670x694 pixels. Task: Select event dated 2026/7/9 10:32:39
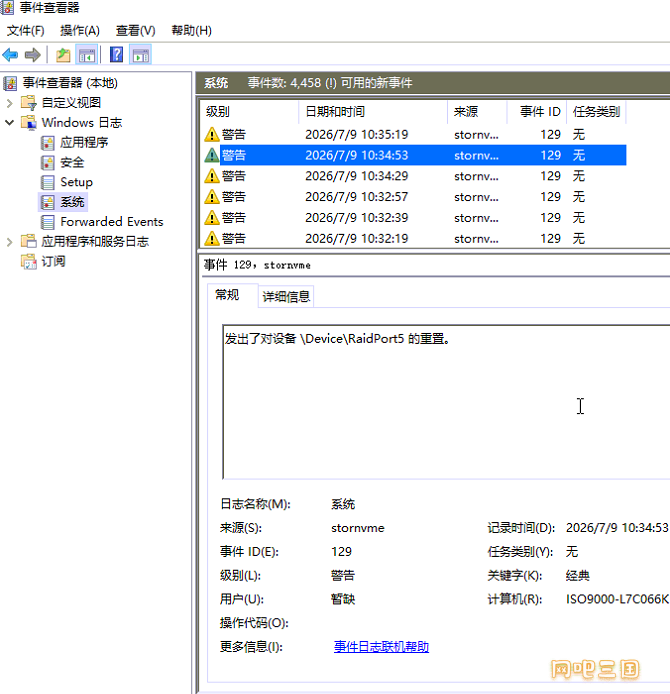tap(415, 218)
